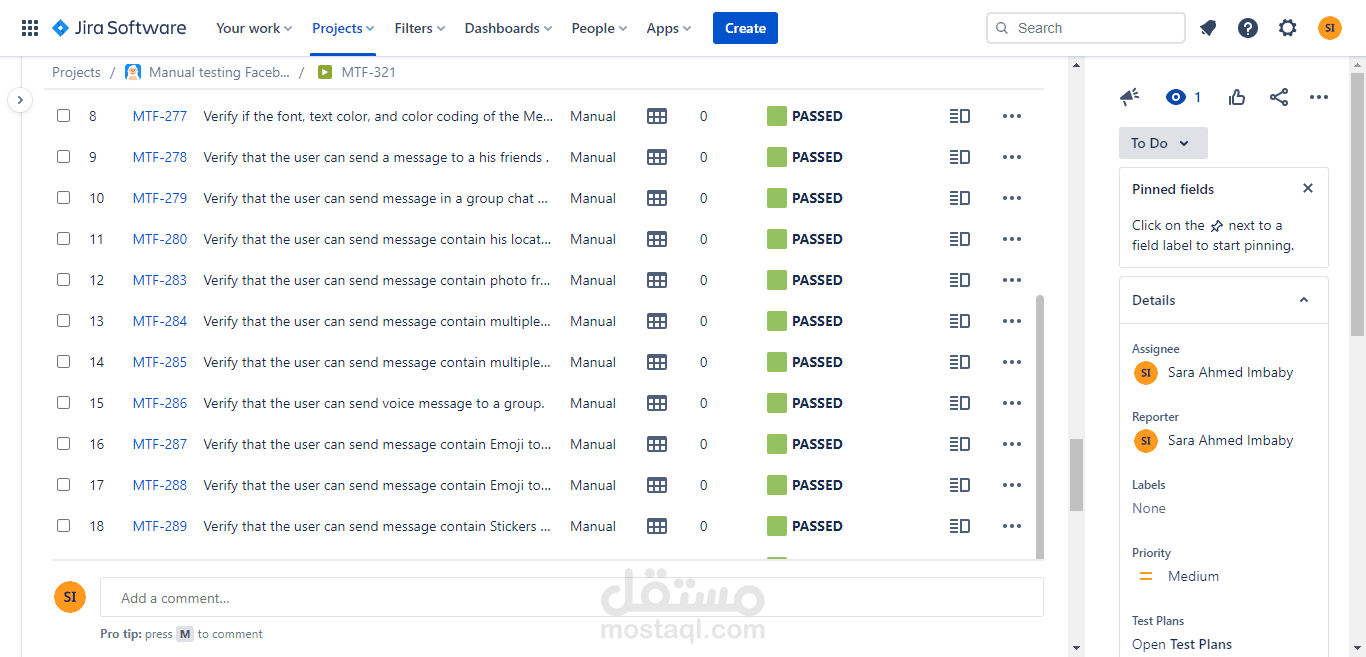Open the notifications bell icon
The image size is (1366, 657).
[x=1208, y=28]
